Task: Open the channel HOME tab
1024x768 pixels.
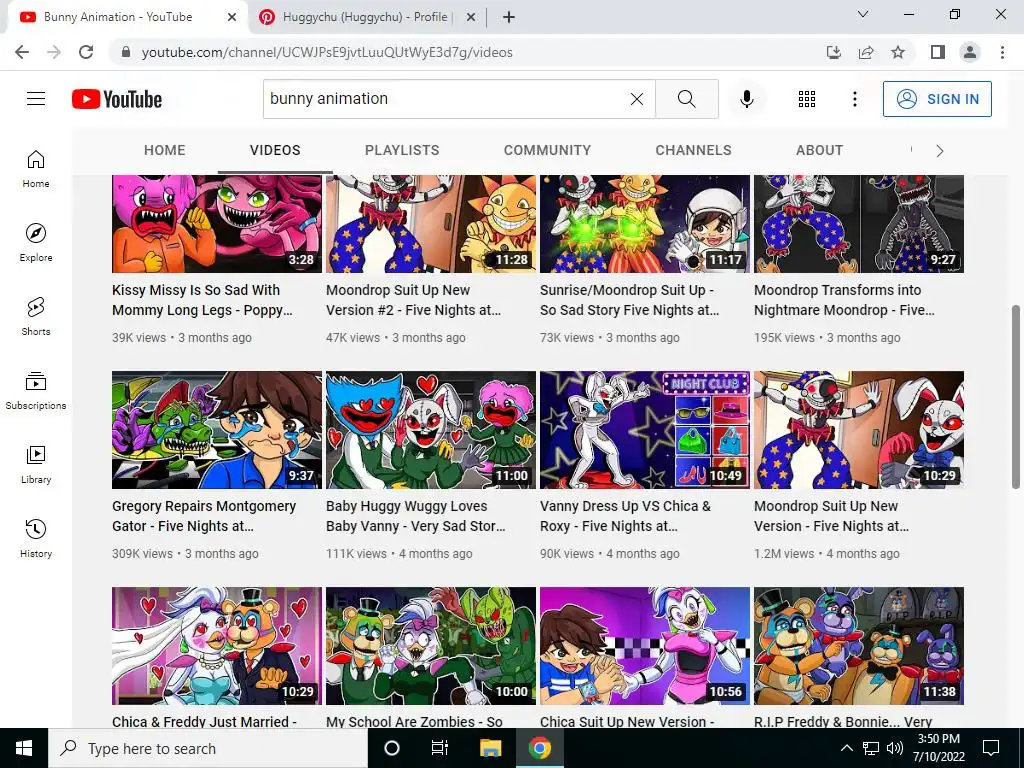Action: 165,150
